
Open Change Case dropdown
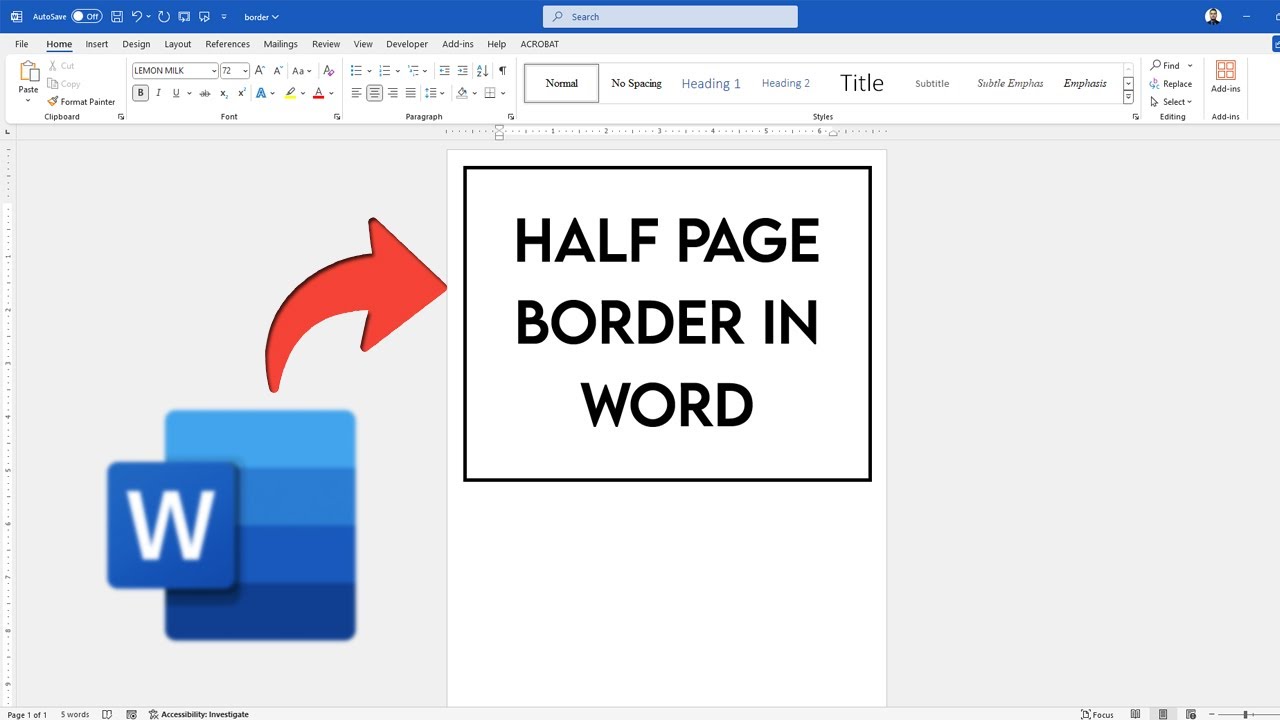[301, 71]
